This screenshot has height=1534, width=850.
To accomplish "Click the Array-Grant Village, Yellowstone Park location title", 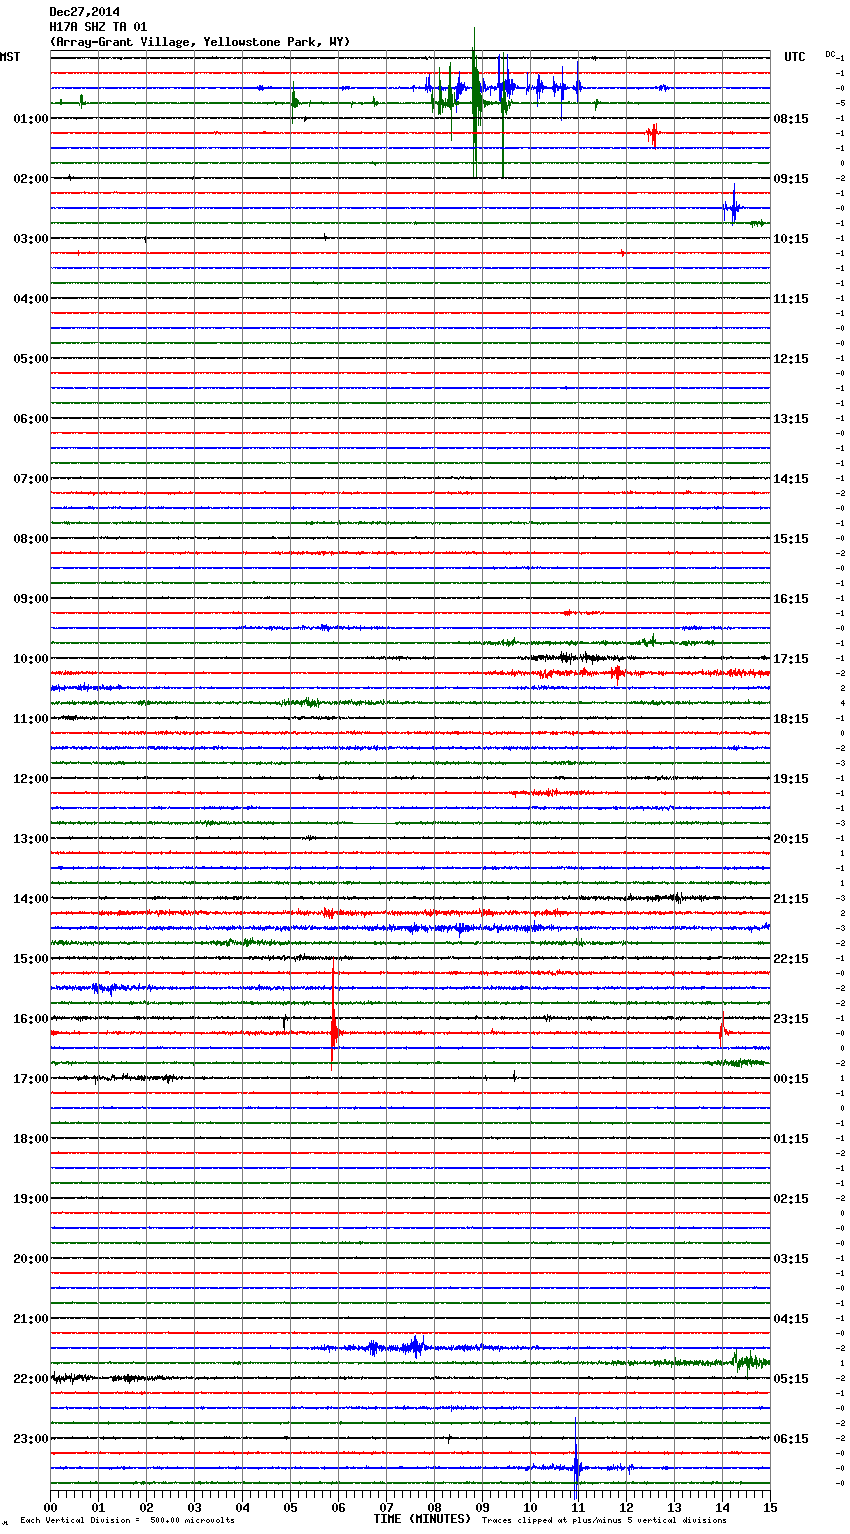I will [200, 42].
